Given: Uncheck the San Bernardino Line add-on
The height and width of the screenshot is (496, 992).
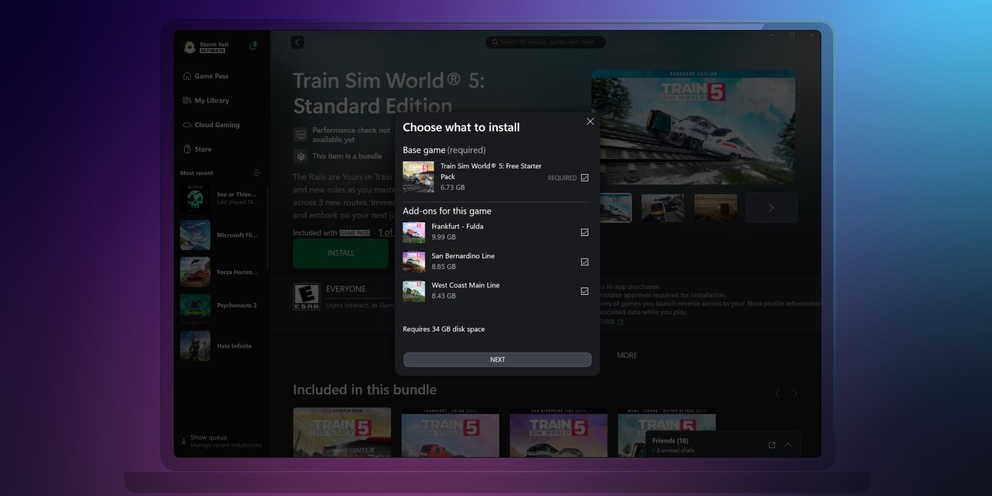Looking at the screenshot, I should (585, 262).
